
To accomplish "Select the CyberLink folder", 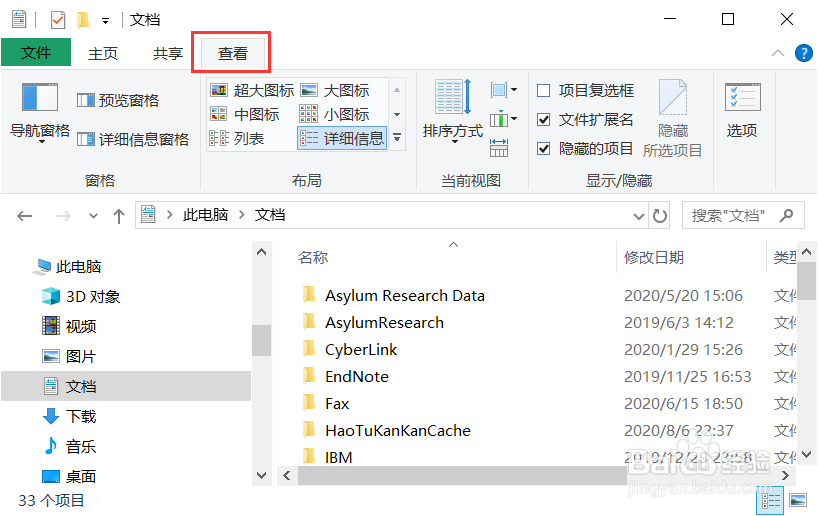I will [x=350, y=350].
